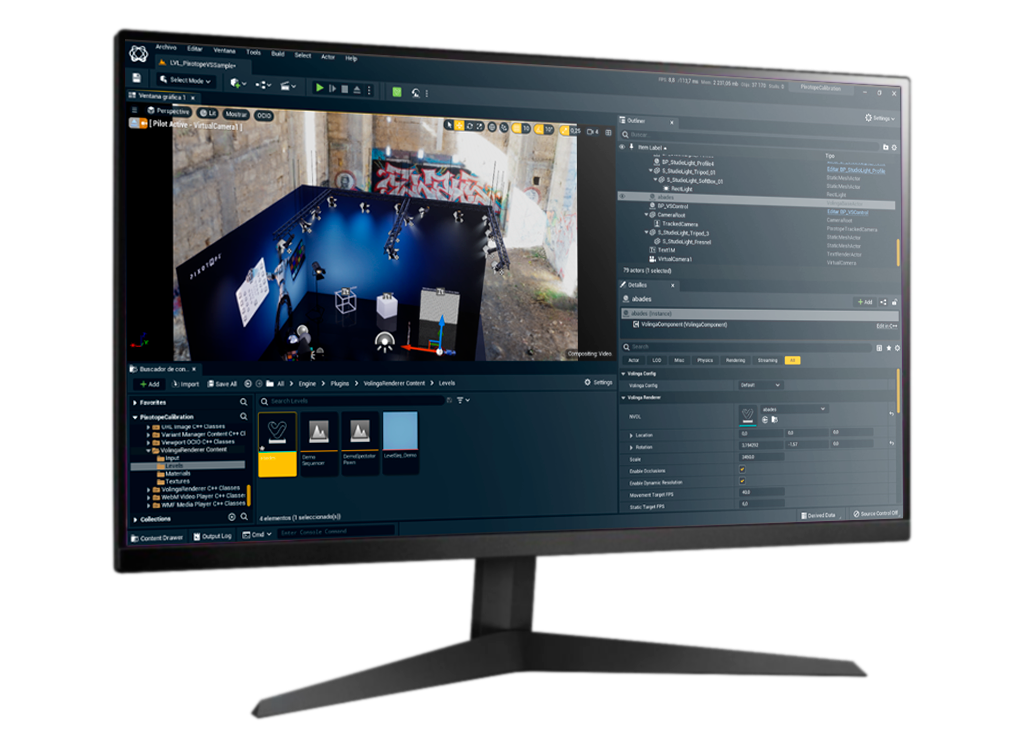
Task: Toggle visibility eye for abades actor
Action: [x=623, y=196]
